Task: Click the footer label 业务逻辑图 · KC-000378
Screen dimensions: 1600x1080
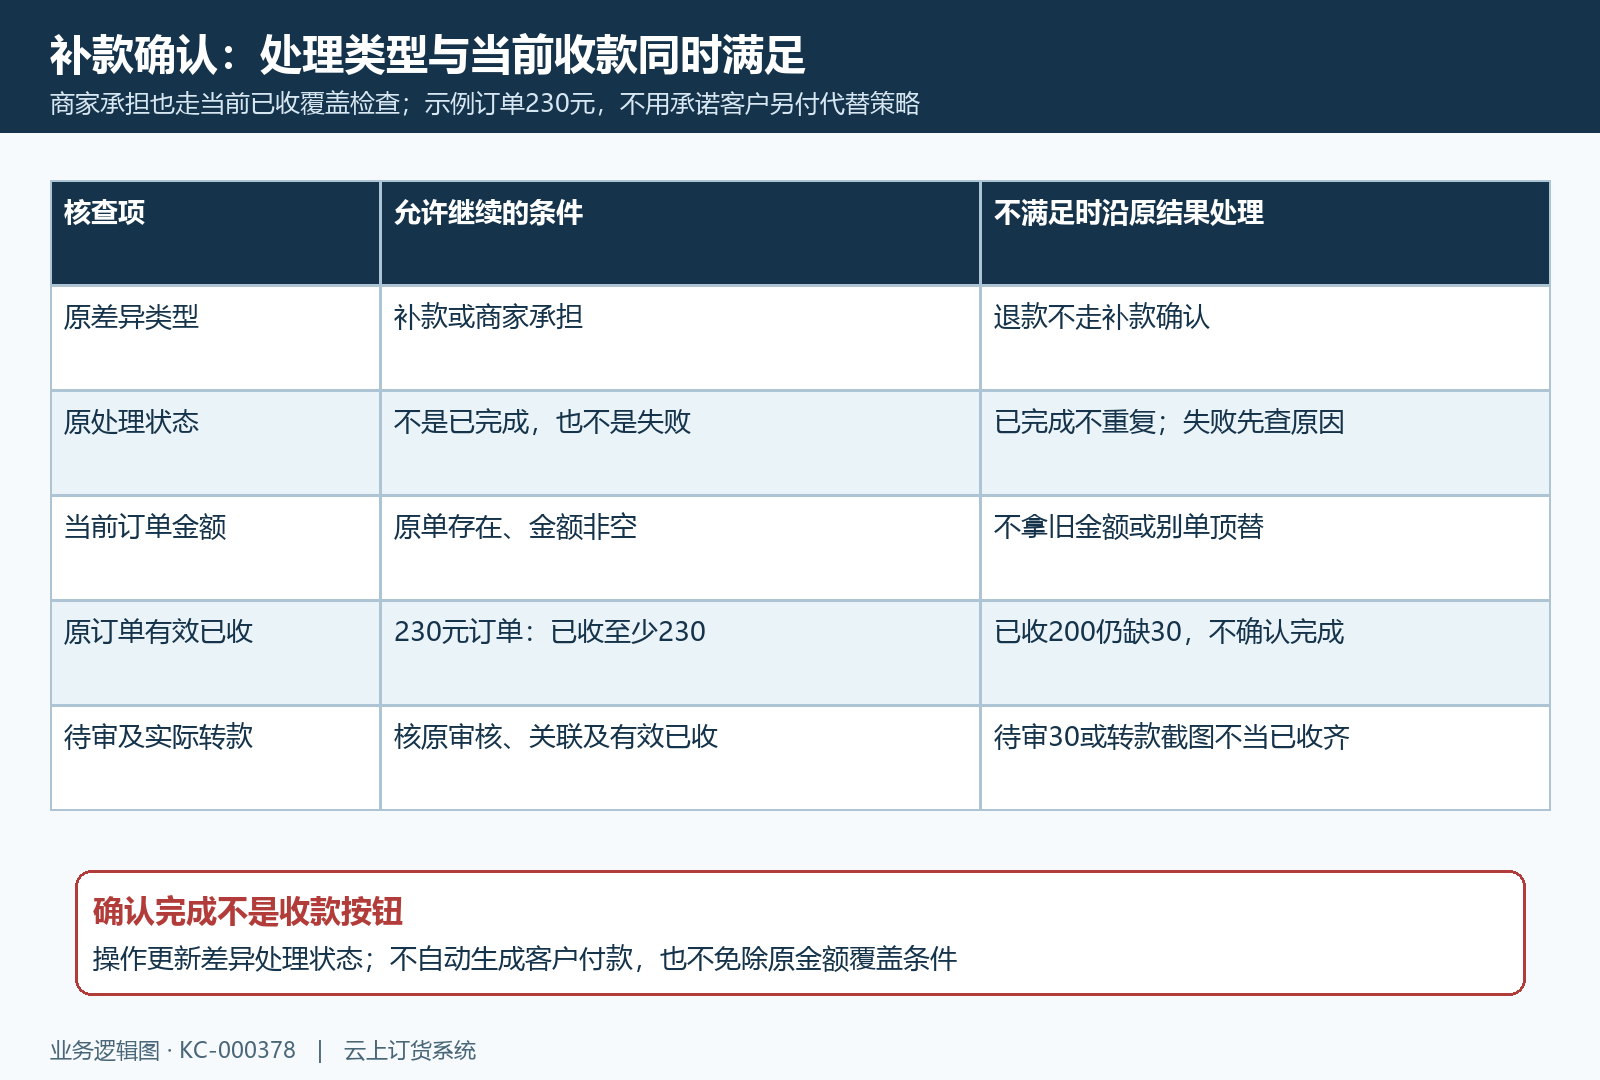Action: 173,1050
